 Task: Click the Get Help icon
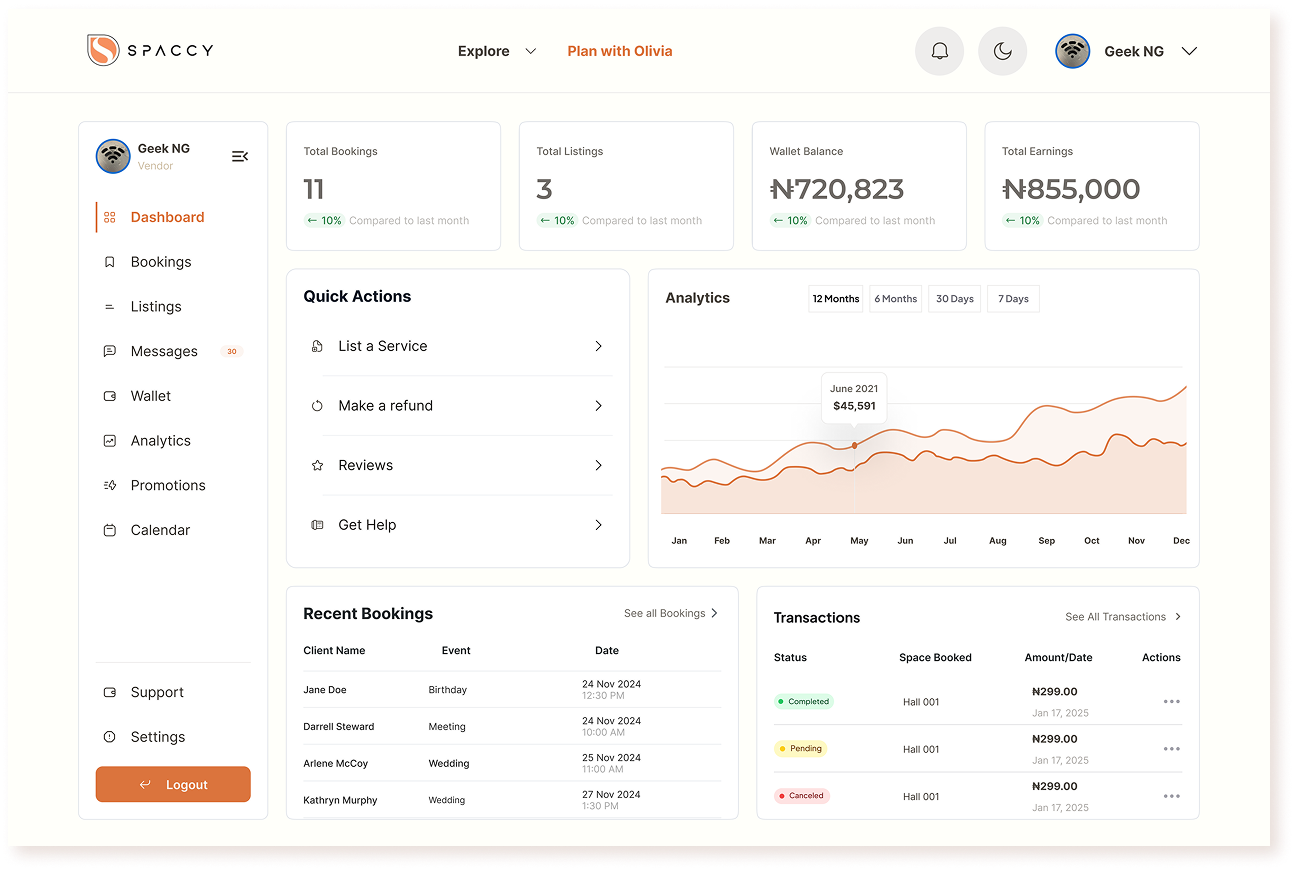click(x=317, y=525)
